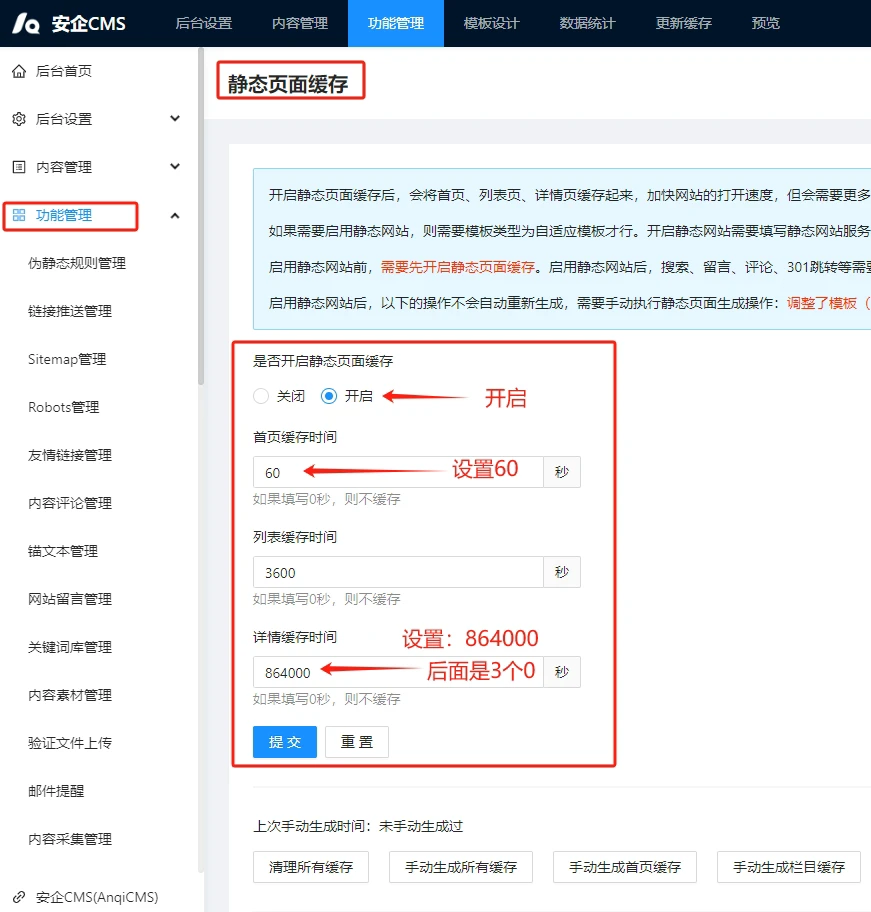This screenshot has height=912, width=871.
Task: Select the 关闭 radio option
Action: pyautogui.click(x=262, y=396)
